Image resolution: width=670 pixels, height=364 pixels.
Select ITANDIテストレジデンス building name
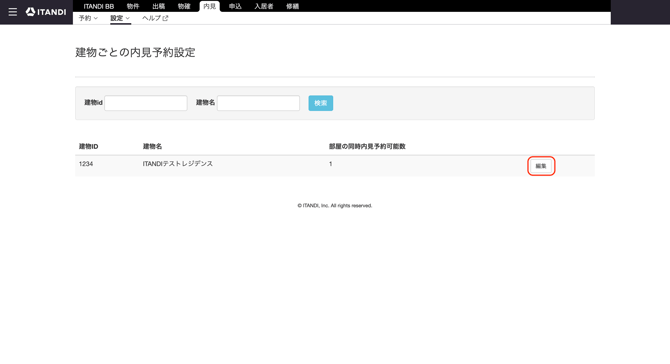(178, 164)
